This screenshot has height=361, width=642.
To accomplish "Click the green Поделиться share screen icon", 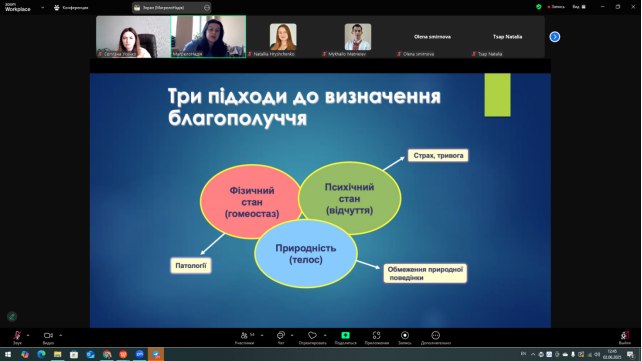I will click(x=346, y=335).
